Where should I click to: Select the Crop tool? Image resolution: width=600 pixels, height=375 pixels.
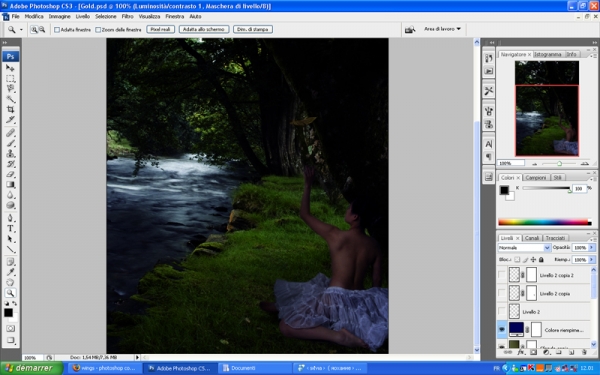pos(10,109)
